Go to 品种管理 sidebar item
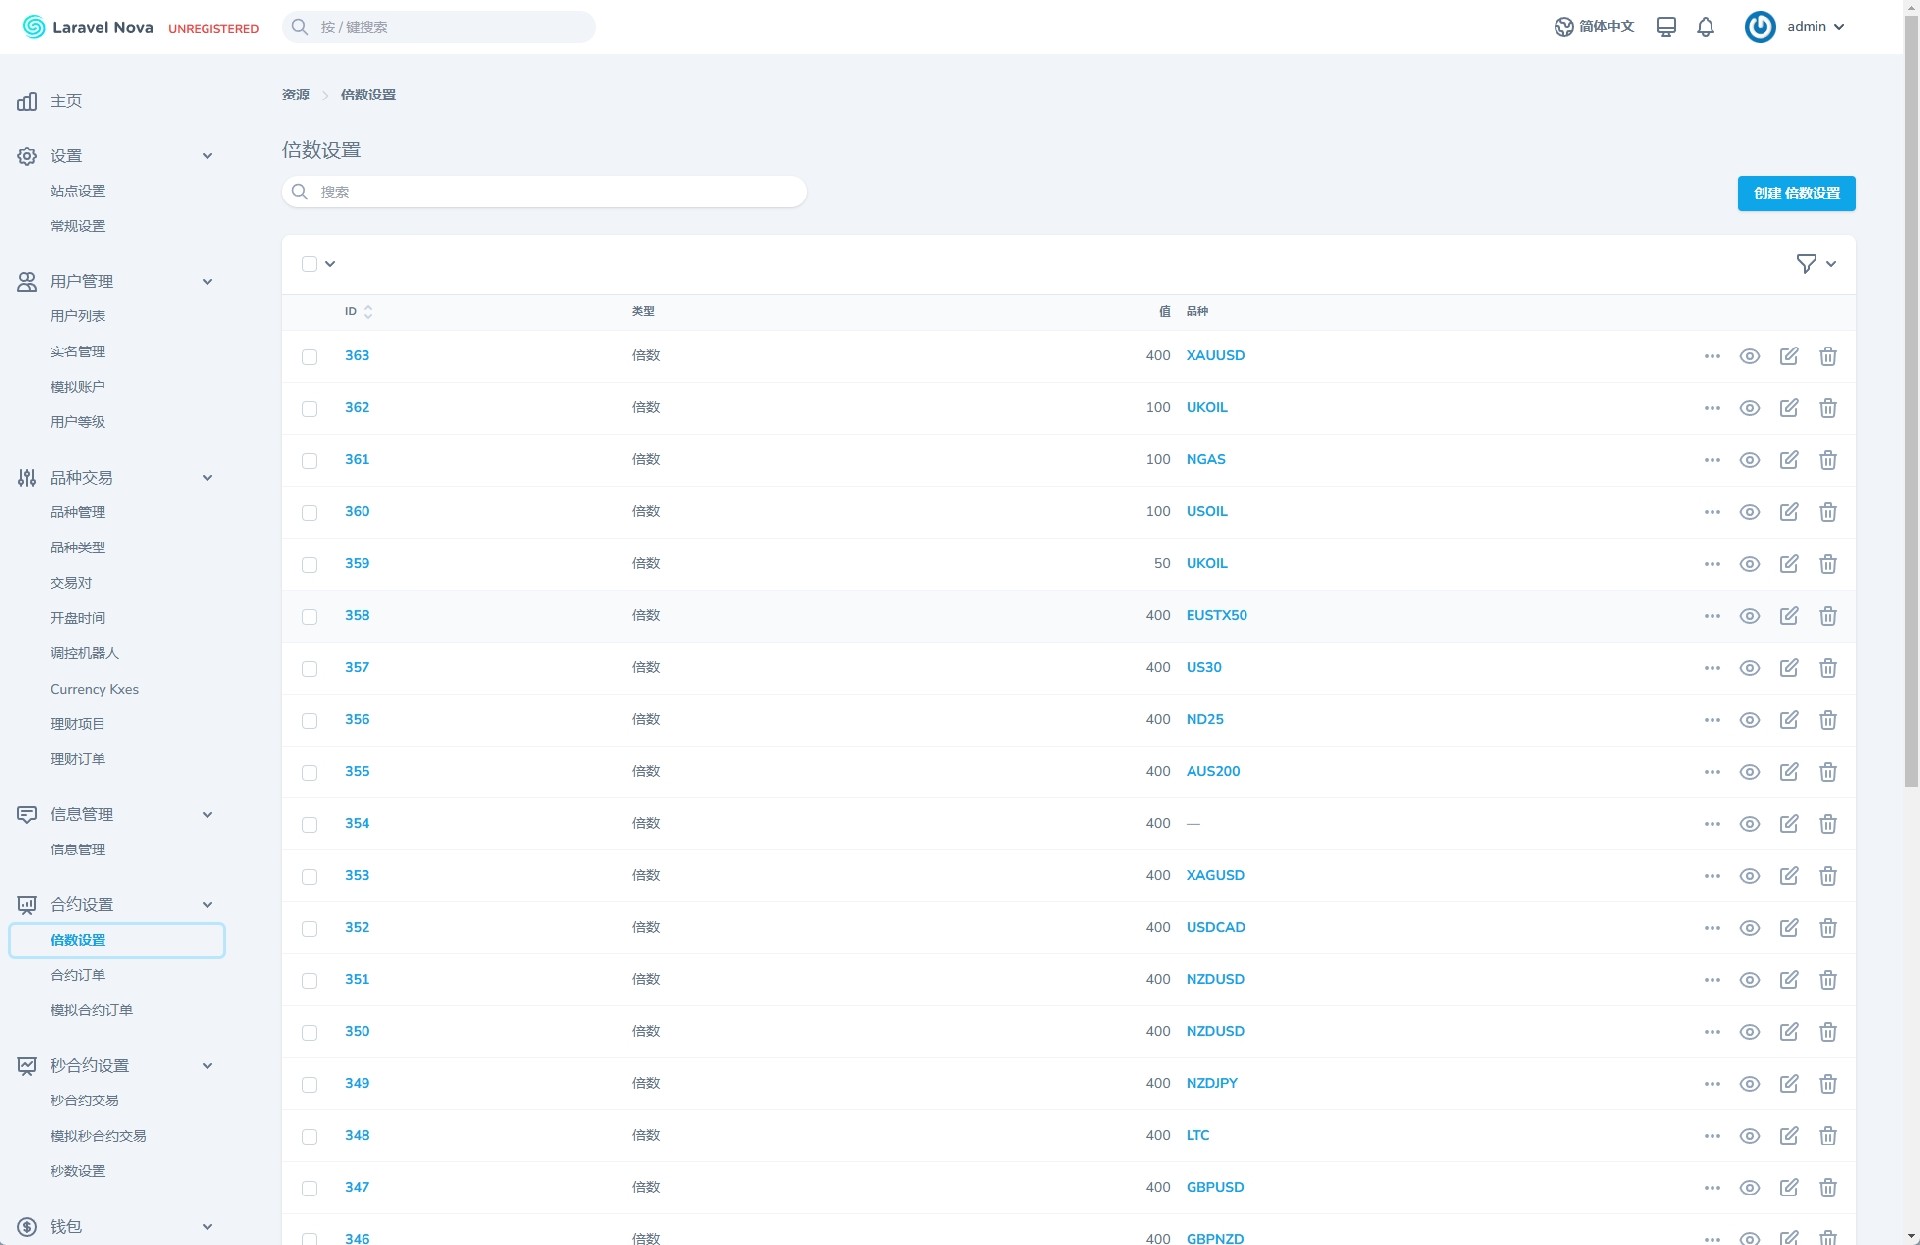The height and width of the screenshot is (1245, 1920). 77,512
